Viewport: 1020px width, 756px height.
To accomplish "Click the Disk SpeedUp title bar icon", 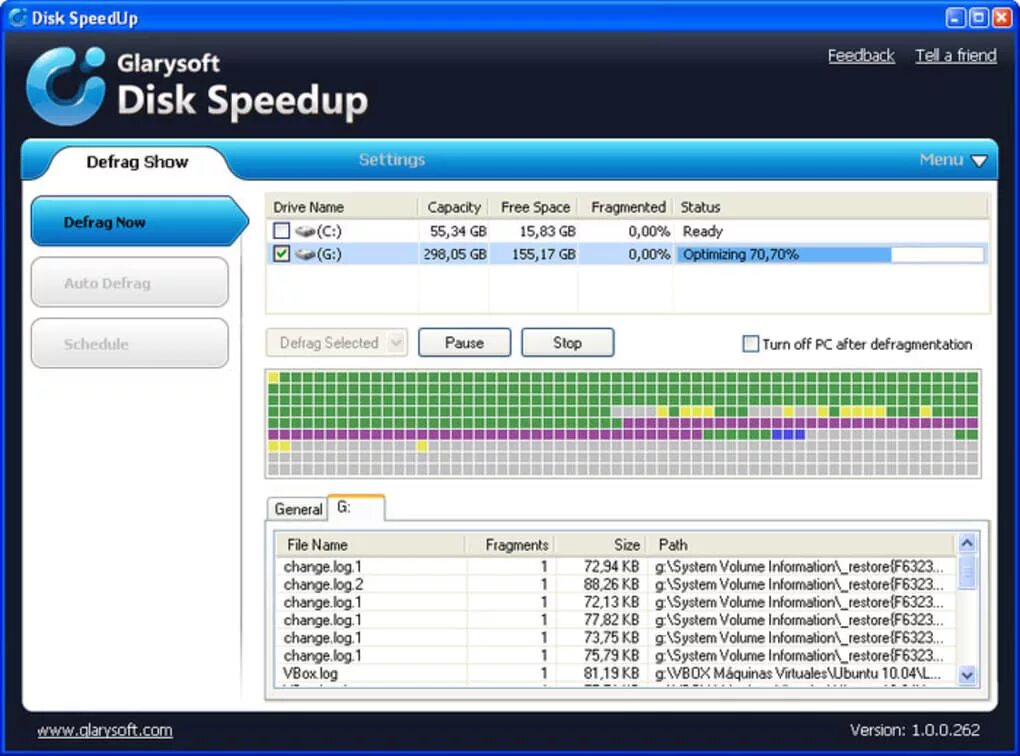I will point(18,18).
